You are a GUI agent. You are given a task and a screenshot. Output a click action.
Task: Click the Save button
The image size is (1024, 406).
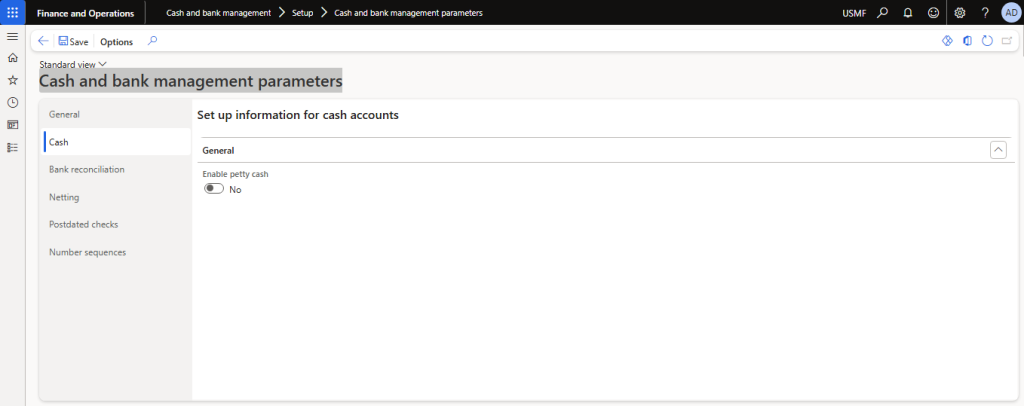(73, 42)
